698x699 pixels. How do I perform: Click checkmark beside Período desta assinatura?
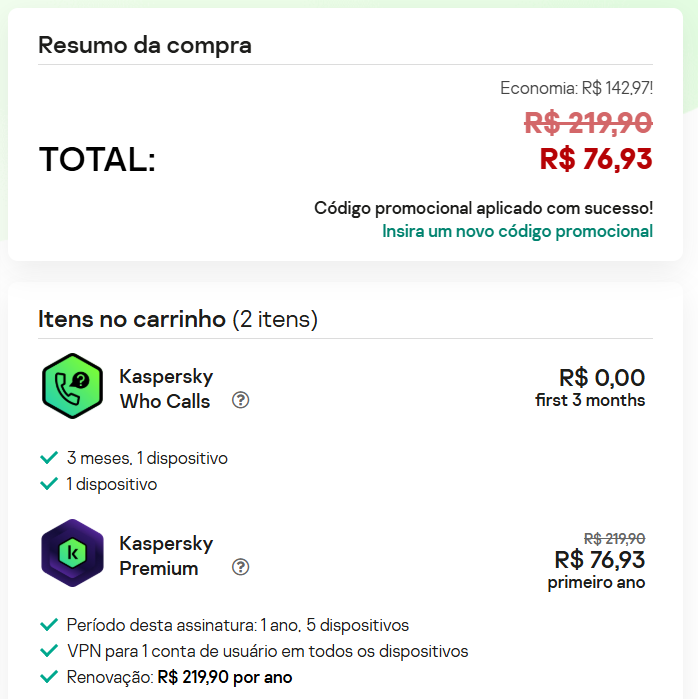[x=49, y=625]
